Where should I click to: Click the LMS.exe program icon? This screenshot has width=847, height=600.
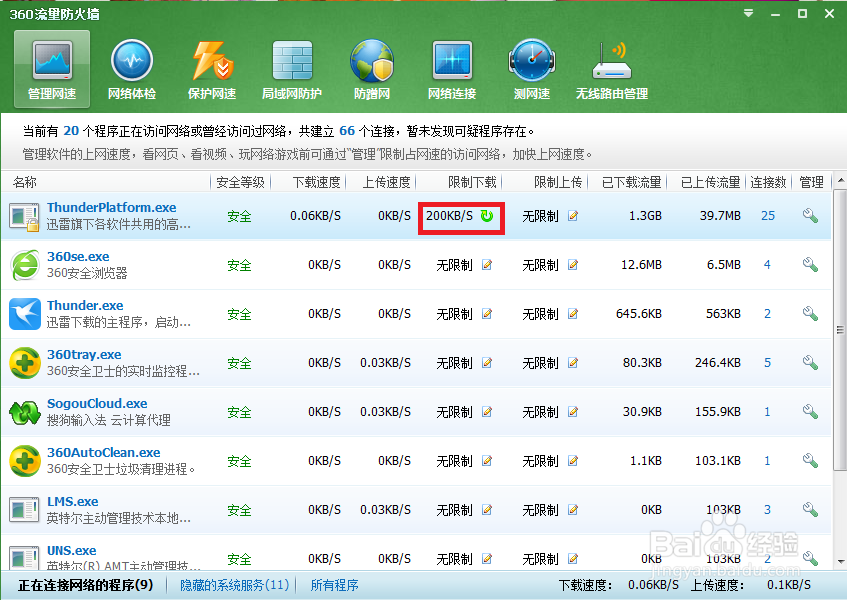(x=24, y=510)
